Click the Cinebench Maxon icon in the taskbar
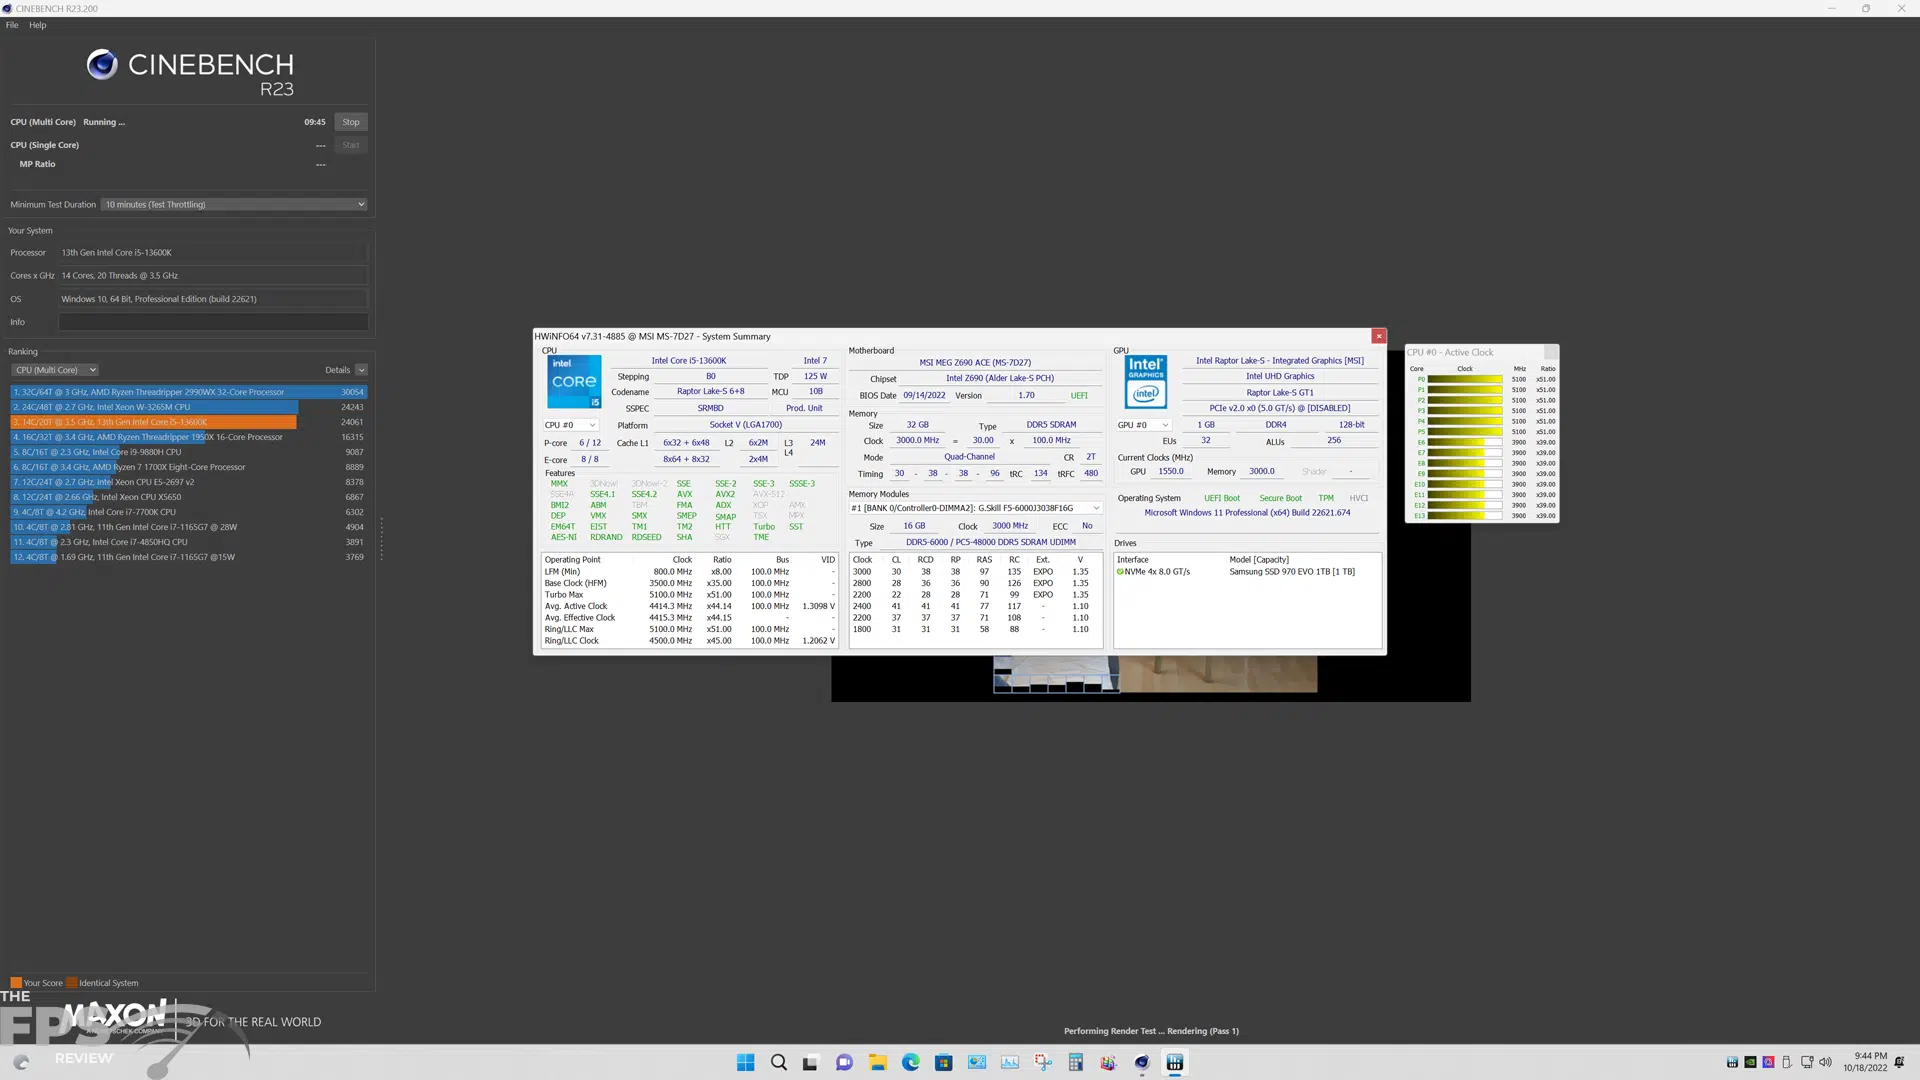Image resolution: width=1920 pixels, height=1080 pixels. click(x=1141, y=1063)
